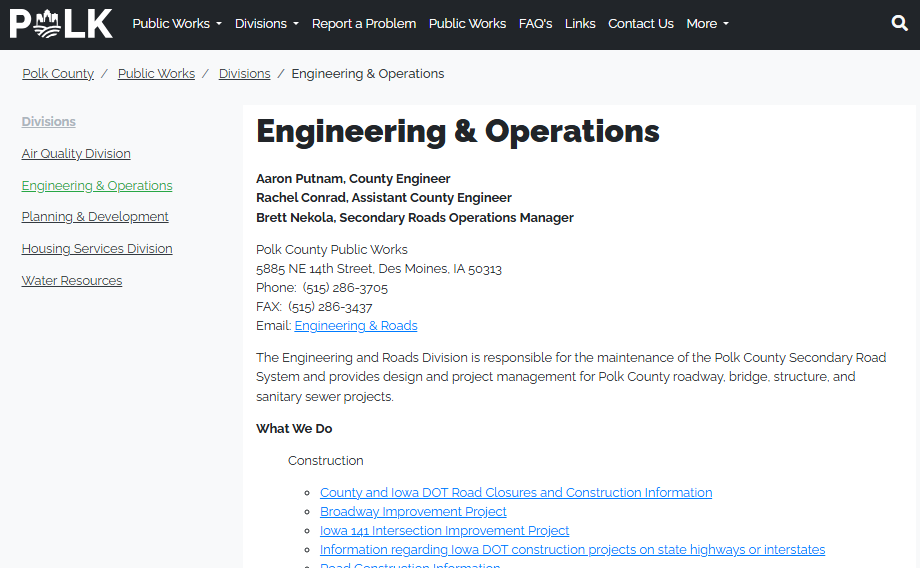
Task: Open Broadway Improvement Project link
Action: pos(413,512)
